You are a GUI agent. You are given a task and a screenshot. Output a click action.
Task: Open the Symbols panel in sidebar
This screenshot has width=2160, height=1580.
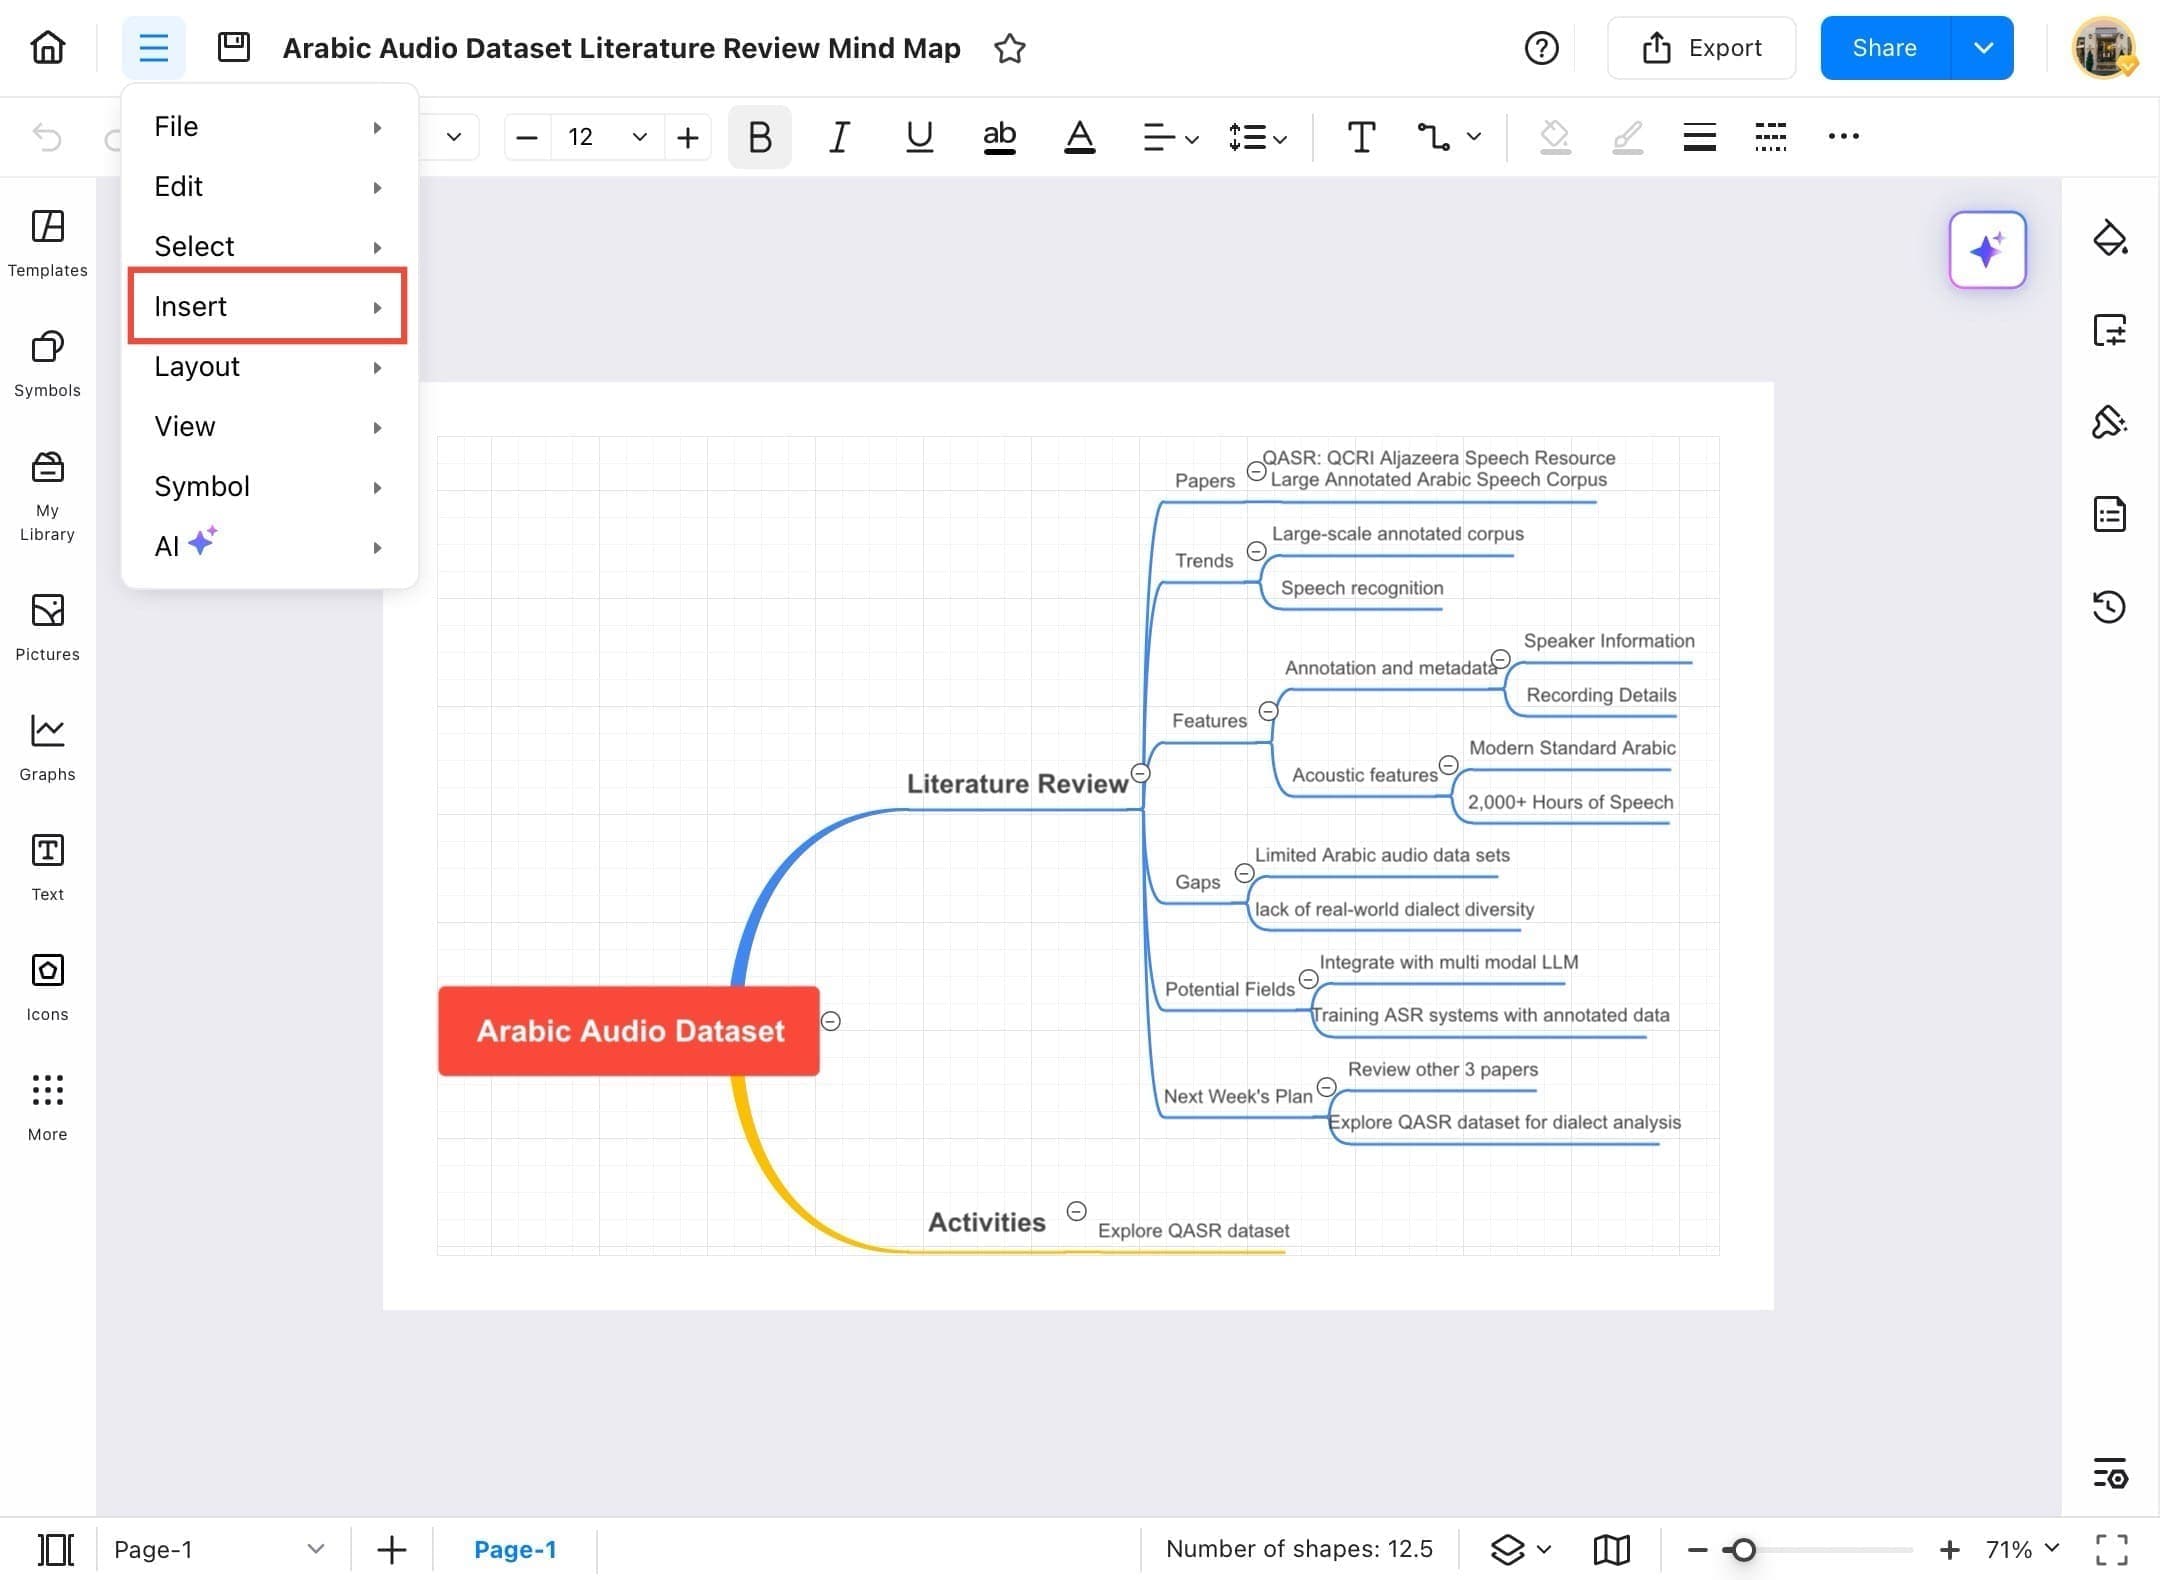47,362
